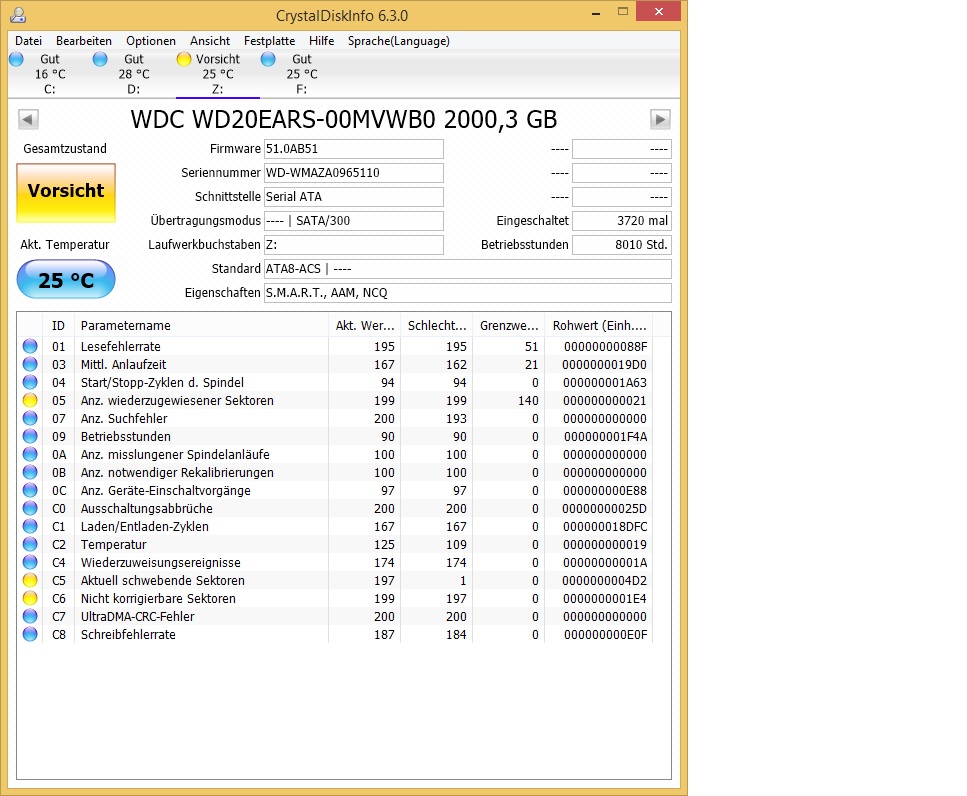Maximize the CrystalDiskInfo window

623,12
